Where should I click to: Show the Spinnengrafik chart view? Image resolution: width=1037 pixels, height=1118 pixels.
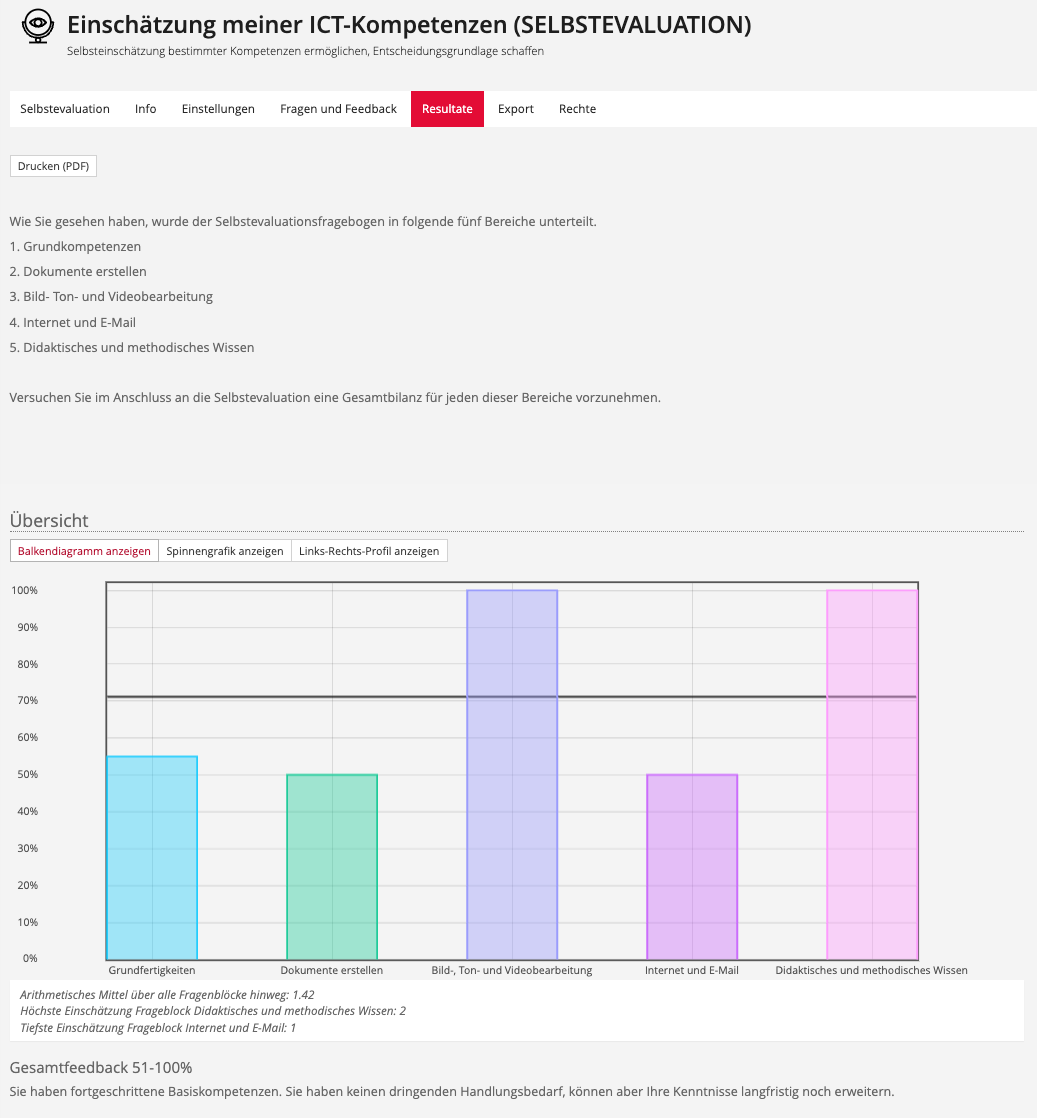225,551
